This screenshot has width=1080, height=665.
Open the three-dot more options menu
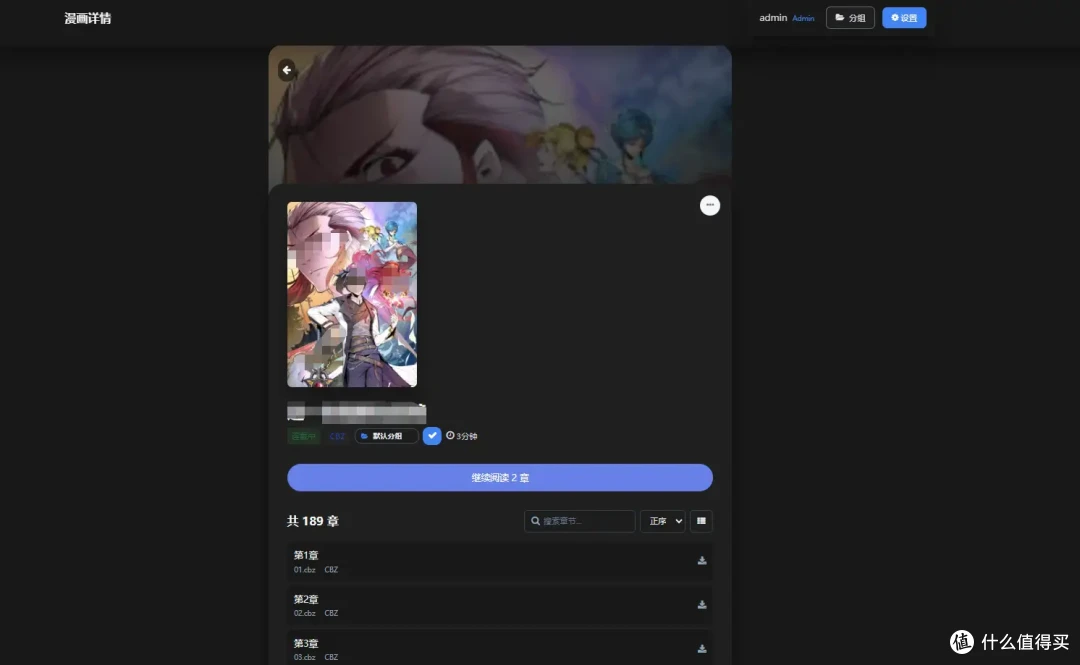click(709, 205)
